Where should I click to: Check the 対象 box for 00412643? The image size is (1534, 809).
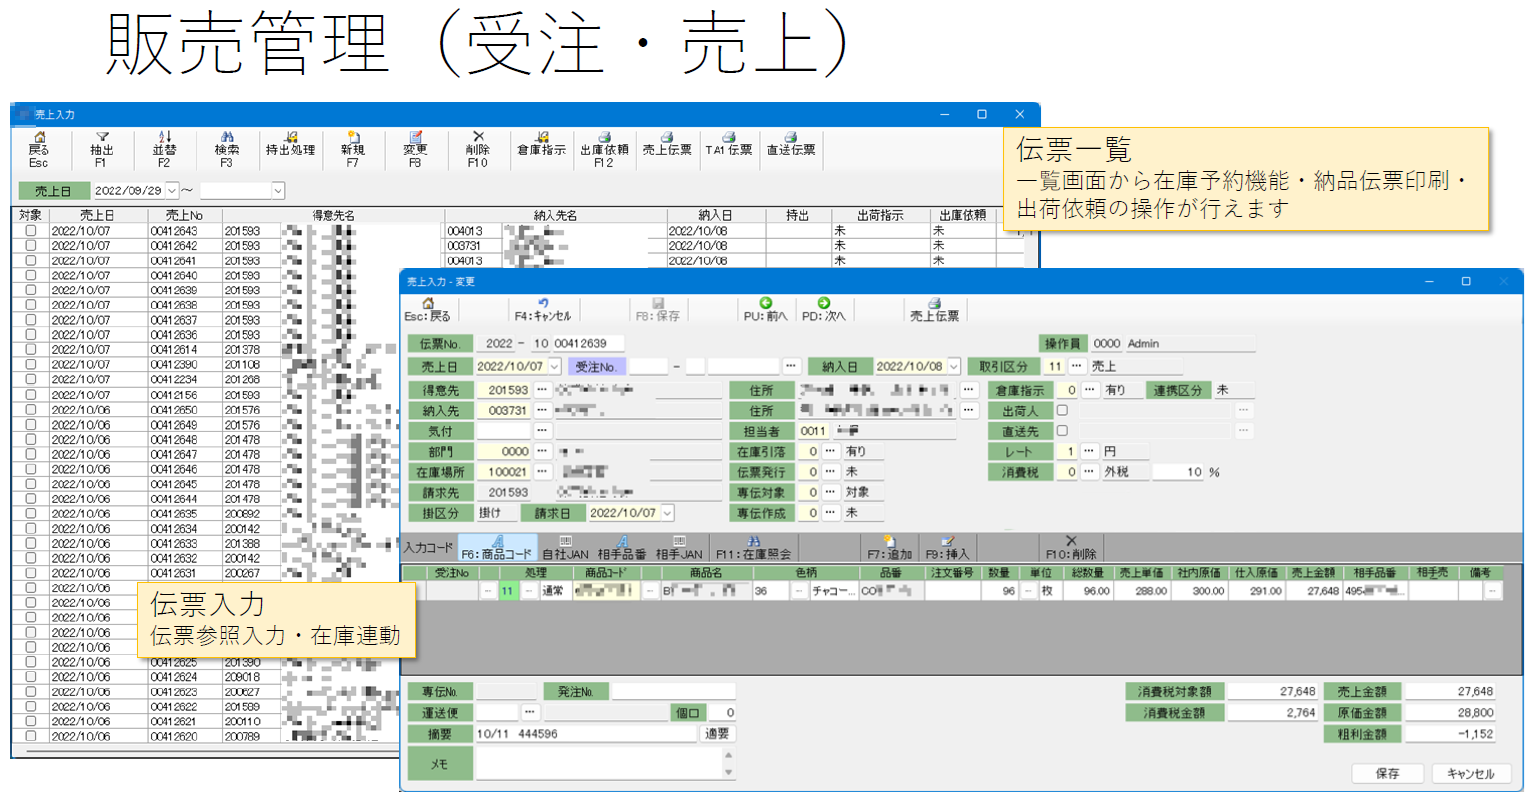[31, 231]
